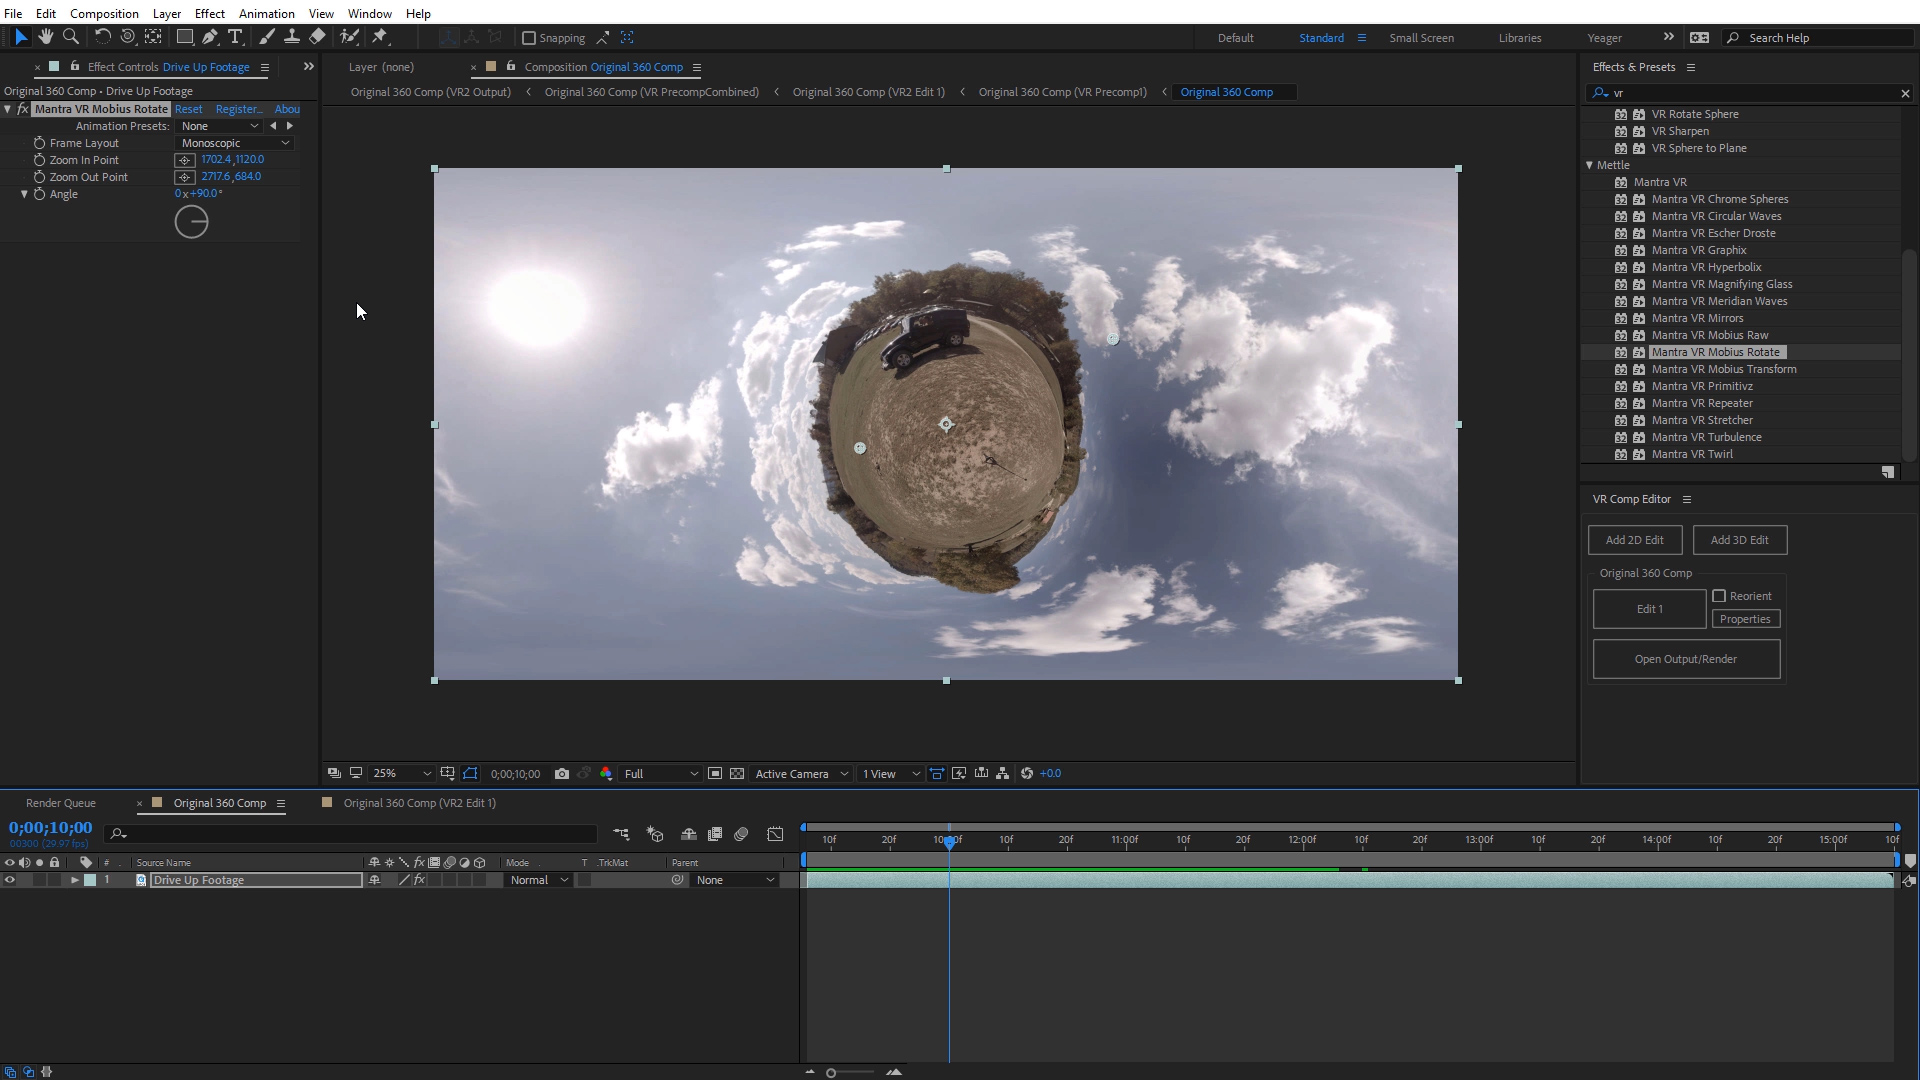Click the effects search field
Viewport: 1920px width, 1080px height.
1750,93
